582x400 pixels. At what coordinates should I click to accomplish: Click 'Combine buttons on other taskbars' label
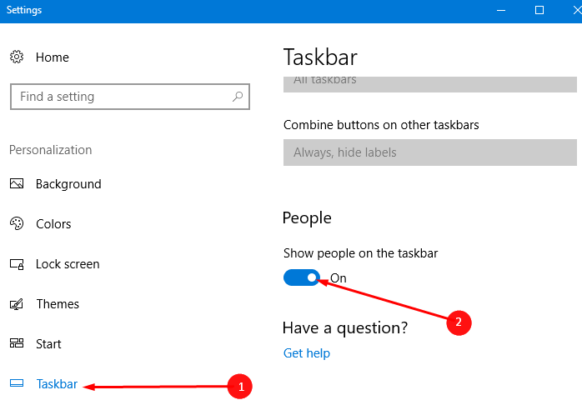coord(381,125)
